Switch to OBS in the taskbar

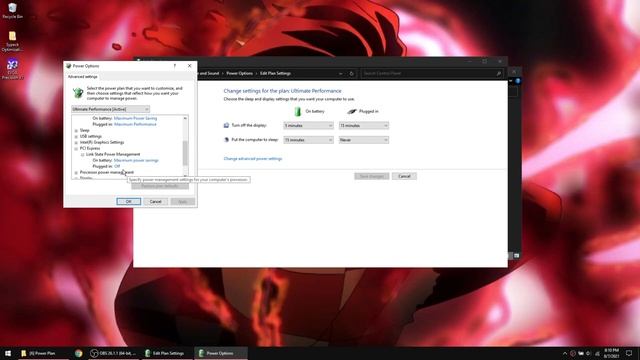[113, 353]
